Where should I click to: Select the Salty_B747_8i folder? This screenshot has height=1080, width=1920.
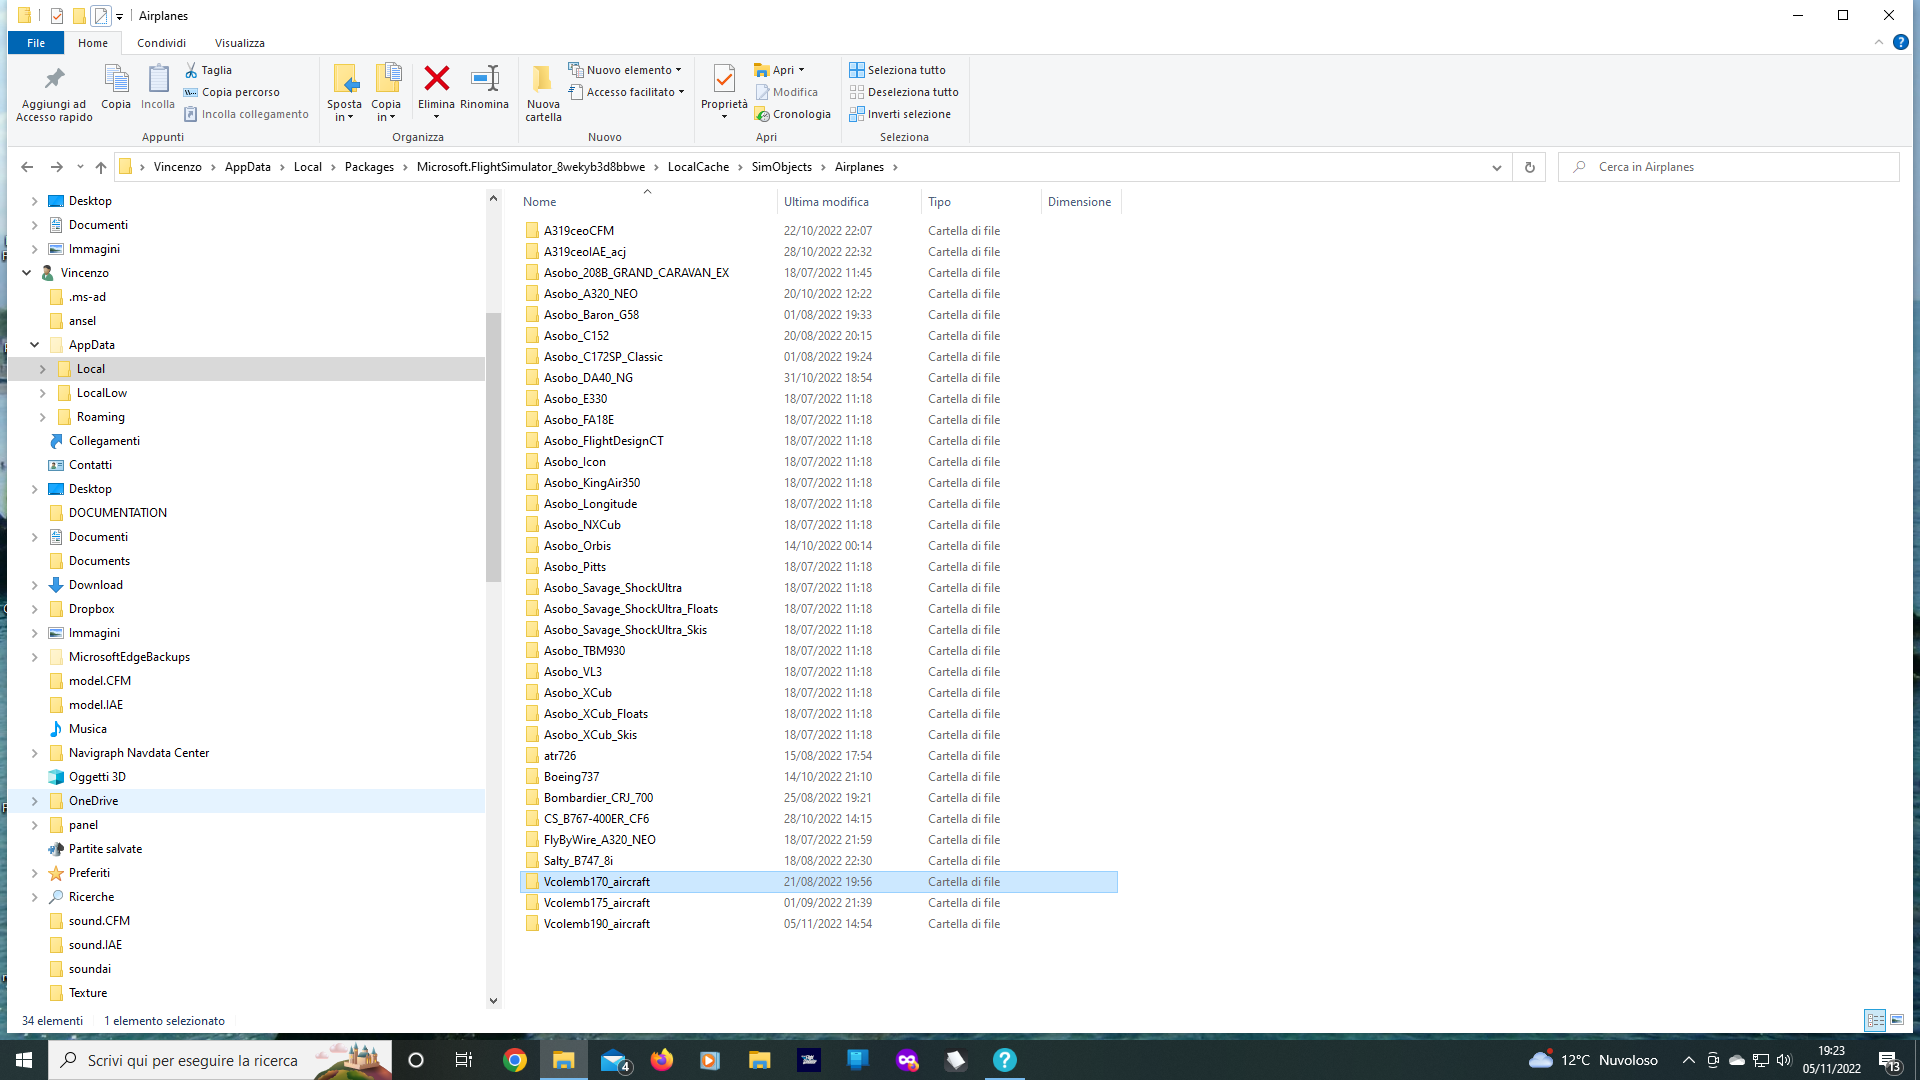coord(578,861)
